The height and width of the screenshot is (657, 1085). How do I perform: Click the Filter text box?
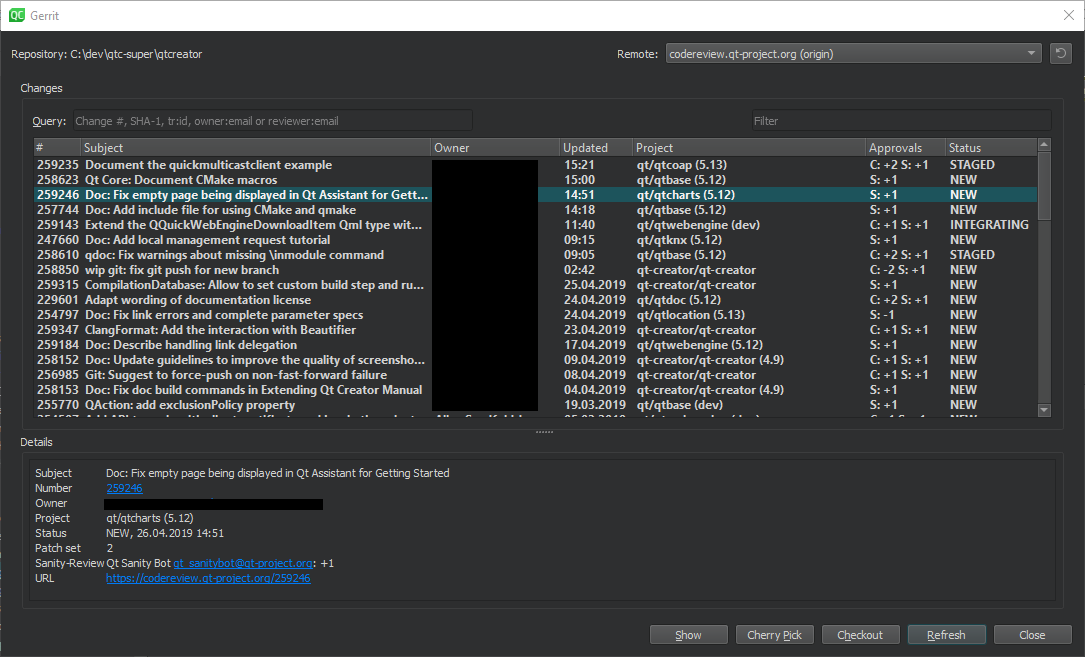(901, 121)
